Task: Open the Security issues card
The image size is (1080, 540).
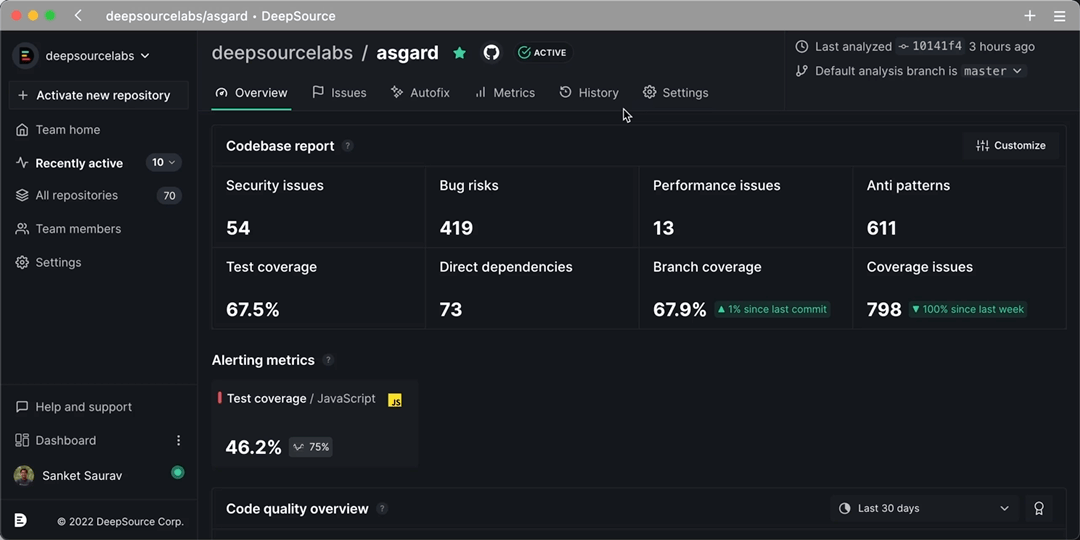Action: [318, 207]
